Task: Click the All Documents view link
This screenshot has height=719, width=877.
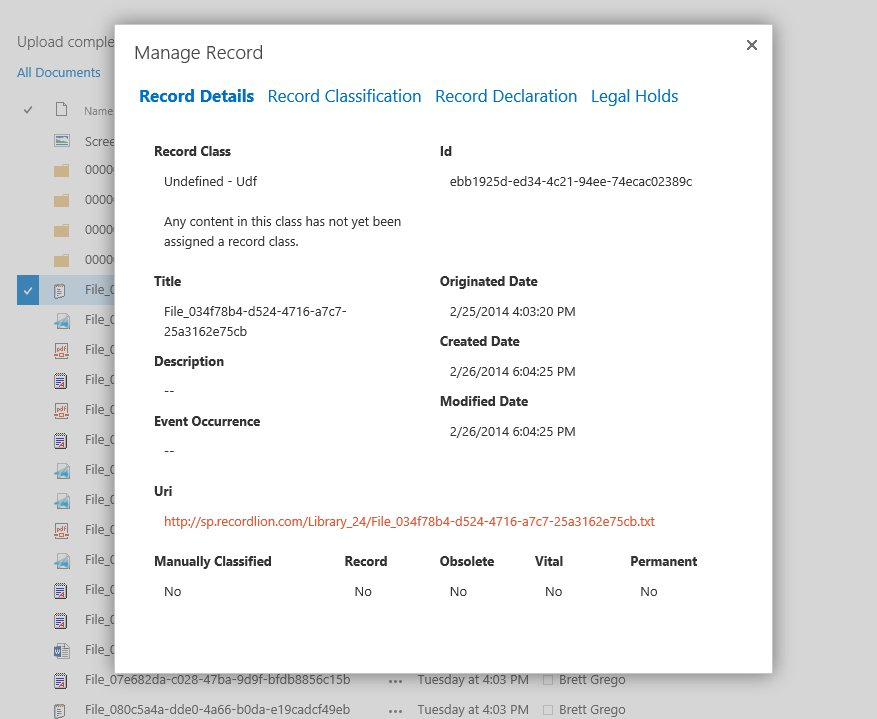Action: pos(59,72)
